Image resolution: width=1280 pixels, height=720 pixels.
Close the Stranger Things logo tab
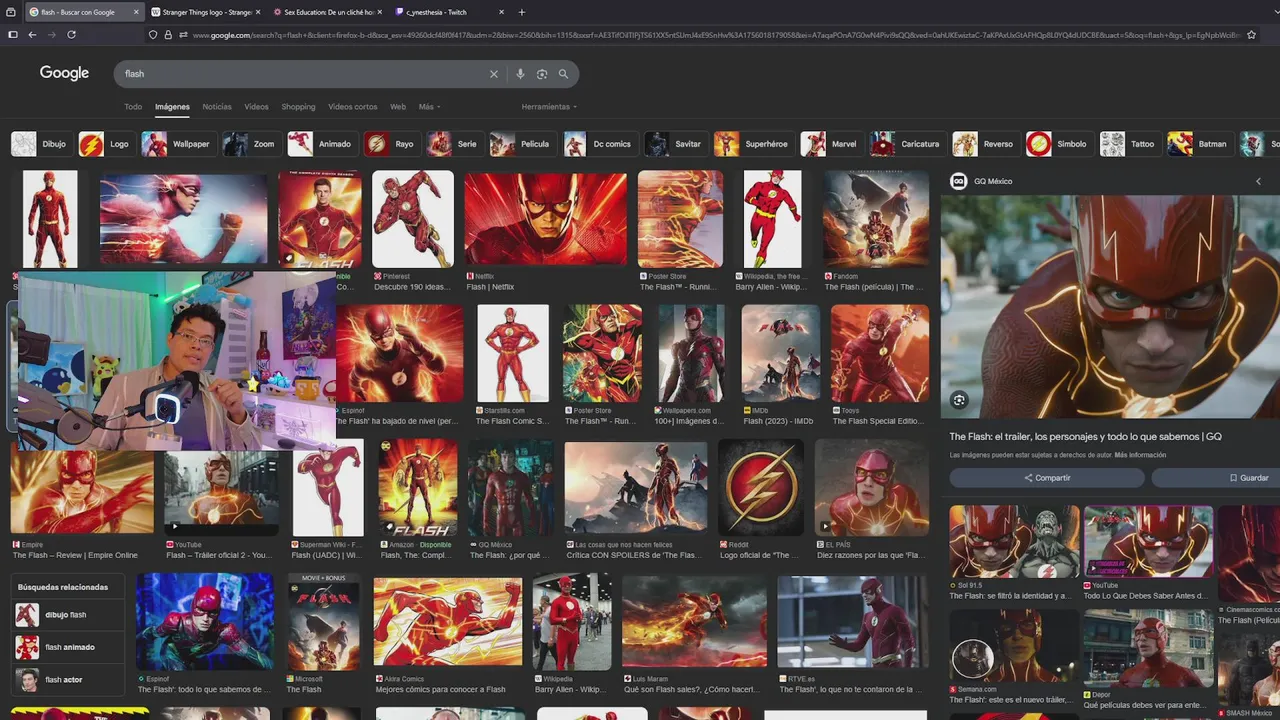click(258, 12)
